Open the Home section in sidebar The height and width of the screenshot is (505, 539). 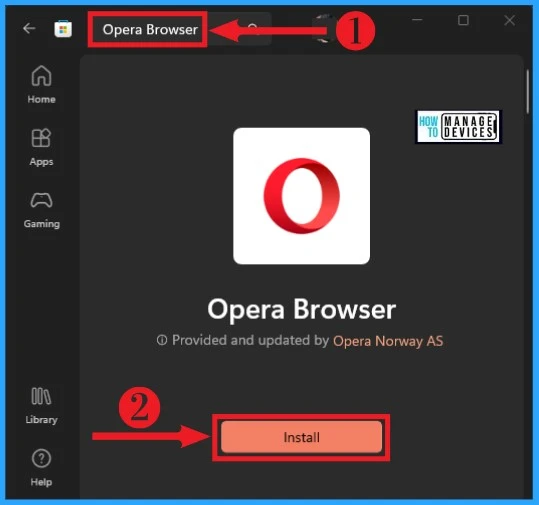(41, 85)
